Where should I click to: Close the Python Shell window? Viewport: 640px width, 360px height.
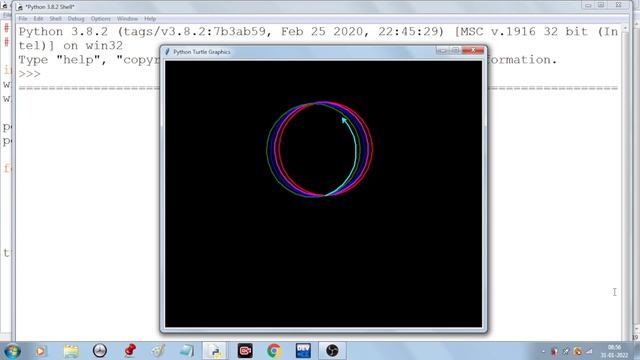(x=619, y=5)
